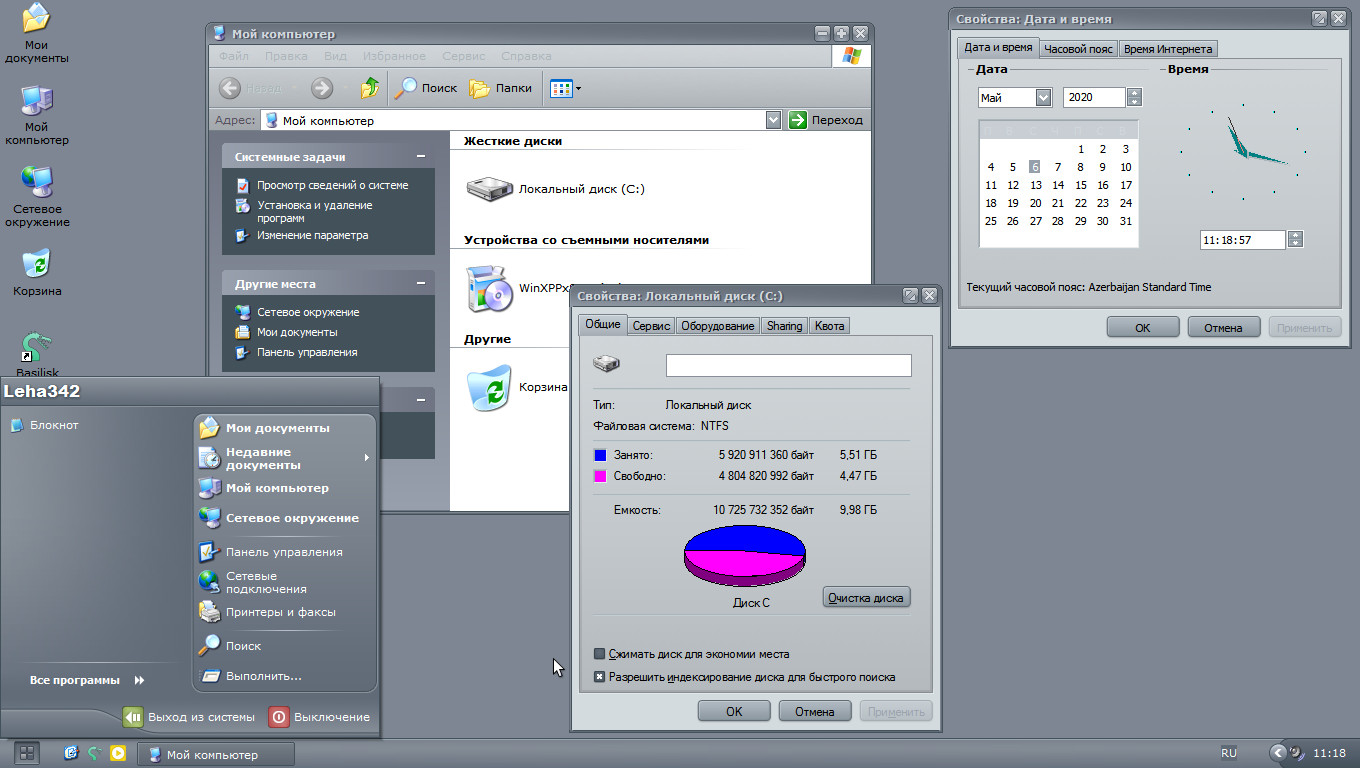The height and width of the screenshot is (768, 1360).
Task: Click the Диск C pie chart
Action: pyautogui.click(x=745, y=555)
